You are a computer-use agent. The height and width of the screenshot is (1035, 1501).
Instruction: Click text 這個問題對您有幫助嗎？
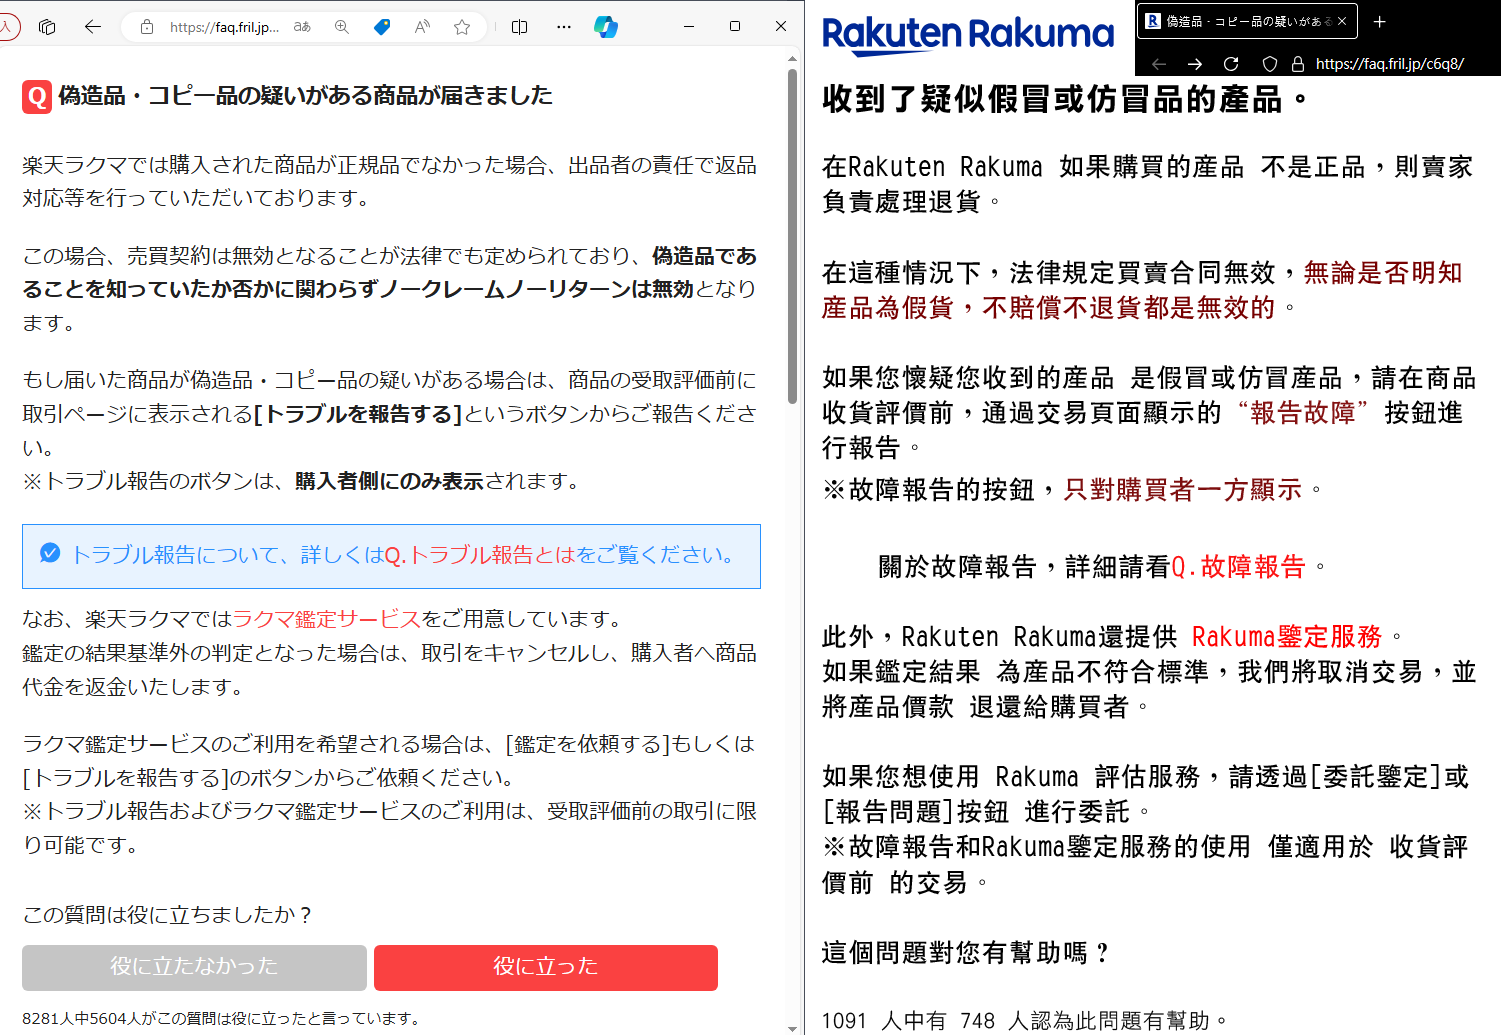[x=967, y=953]
